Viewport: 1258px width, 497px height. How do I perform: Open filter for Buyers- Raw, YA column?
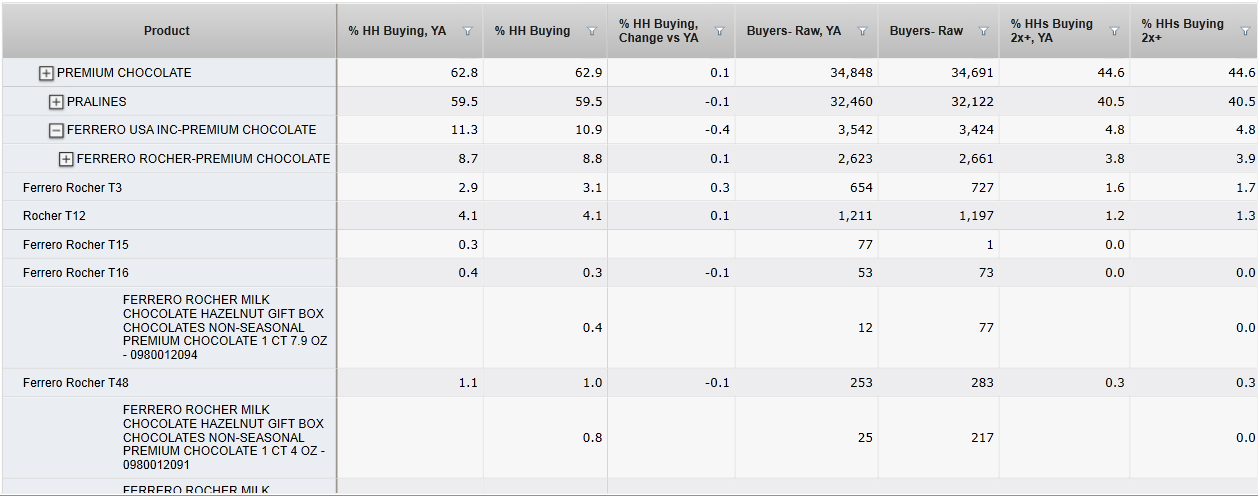click(862, 32)
